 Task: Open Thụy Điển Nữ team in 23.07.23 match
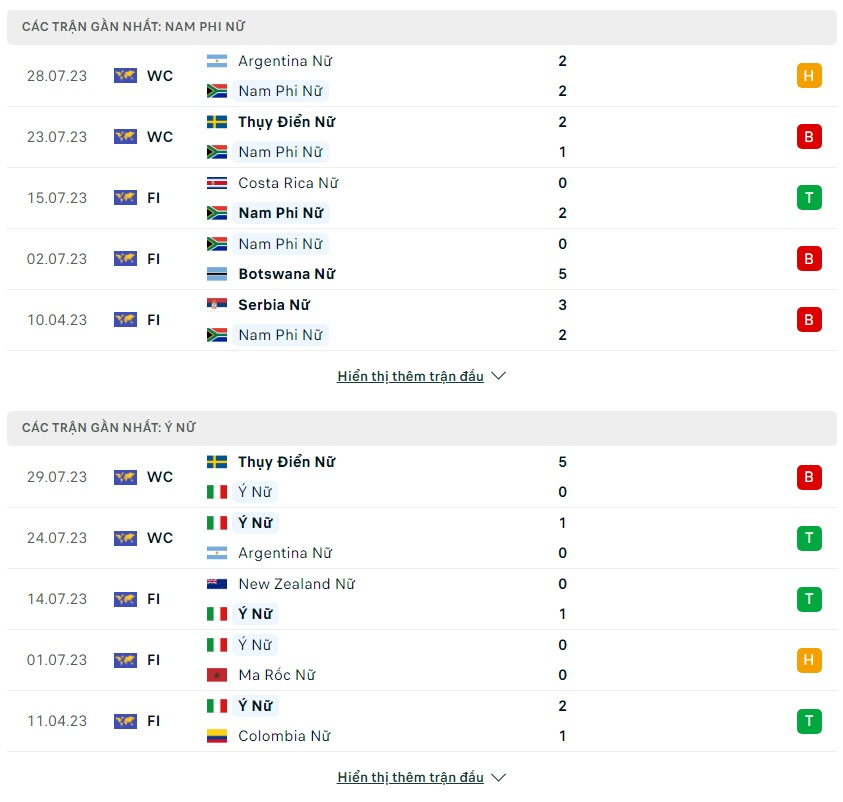pos(287,122)
